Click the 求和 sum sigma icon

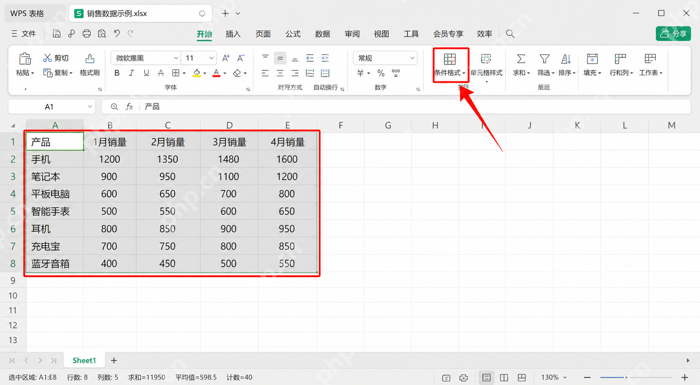pos(521,59)
